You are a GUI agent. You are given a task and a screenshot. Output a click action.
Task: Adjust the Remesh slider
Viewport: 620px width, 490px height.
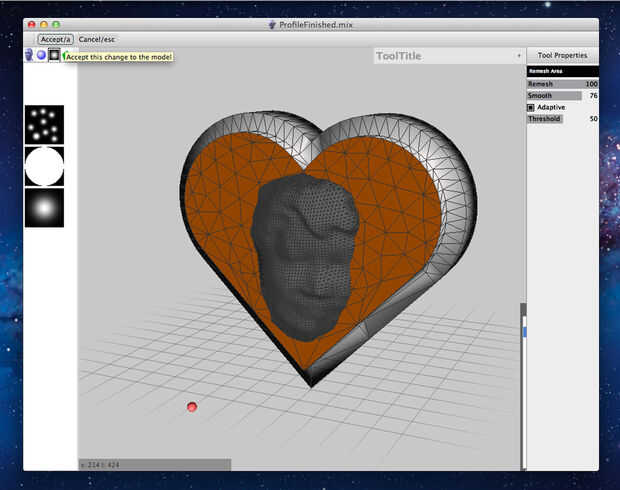[x=560, y=84]
